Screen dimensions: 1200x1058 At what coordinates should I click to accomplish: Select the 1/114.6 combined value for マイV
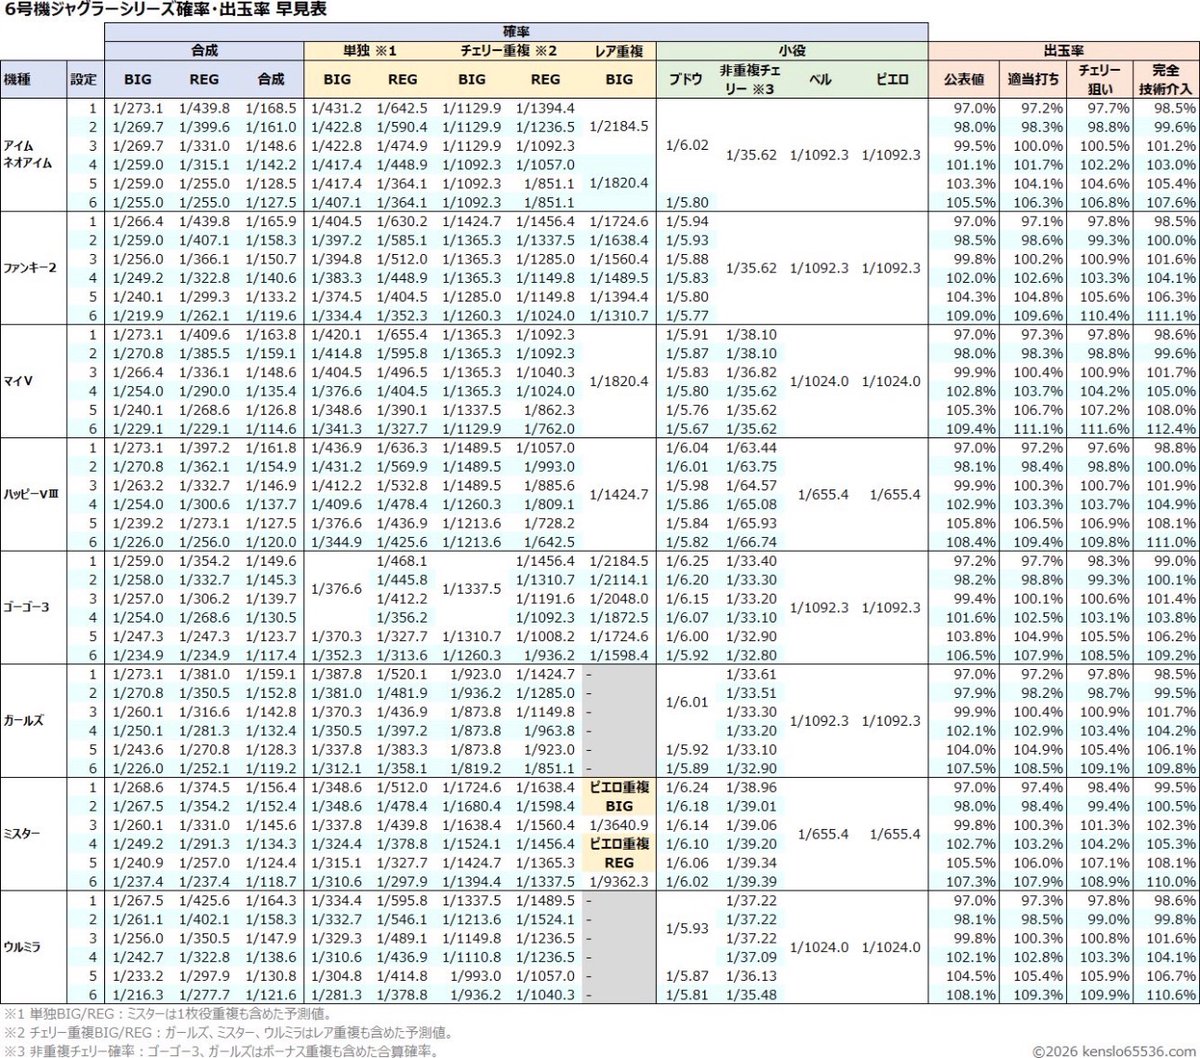[x=271, y=428]
